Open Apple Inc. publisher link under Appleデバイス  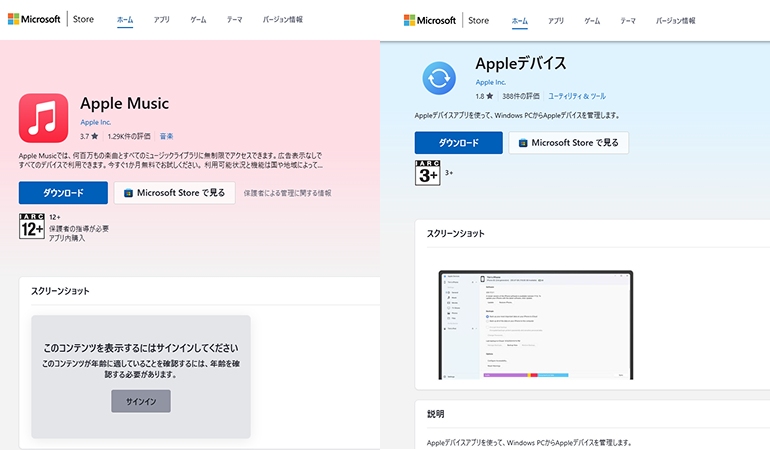tap(491, 82)
